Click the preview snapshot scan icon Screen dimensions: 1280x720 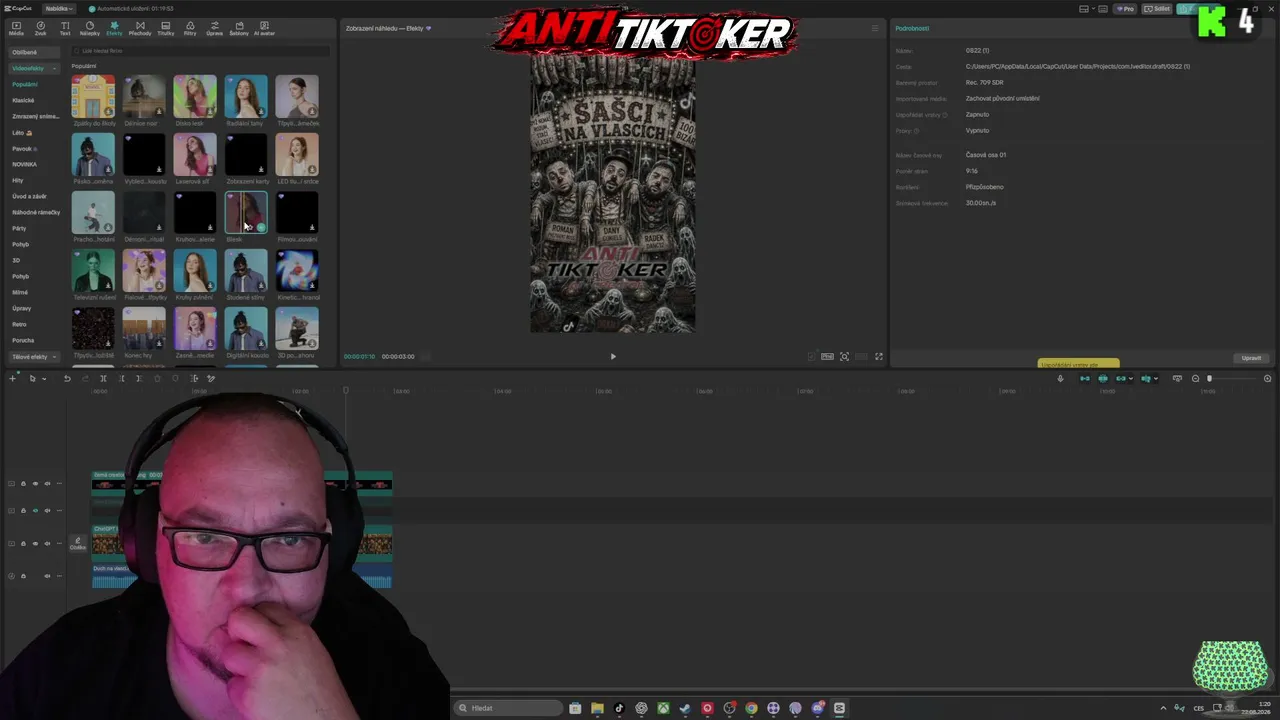(845, 356)
